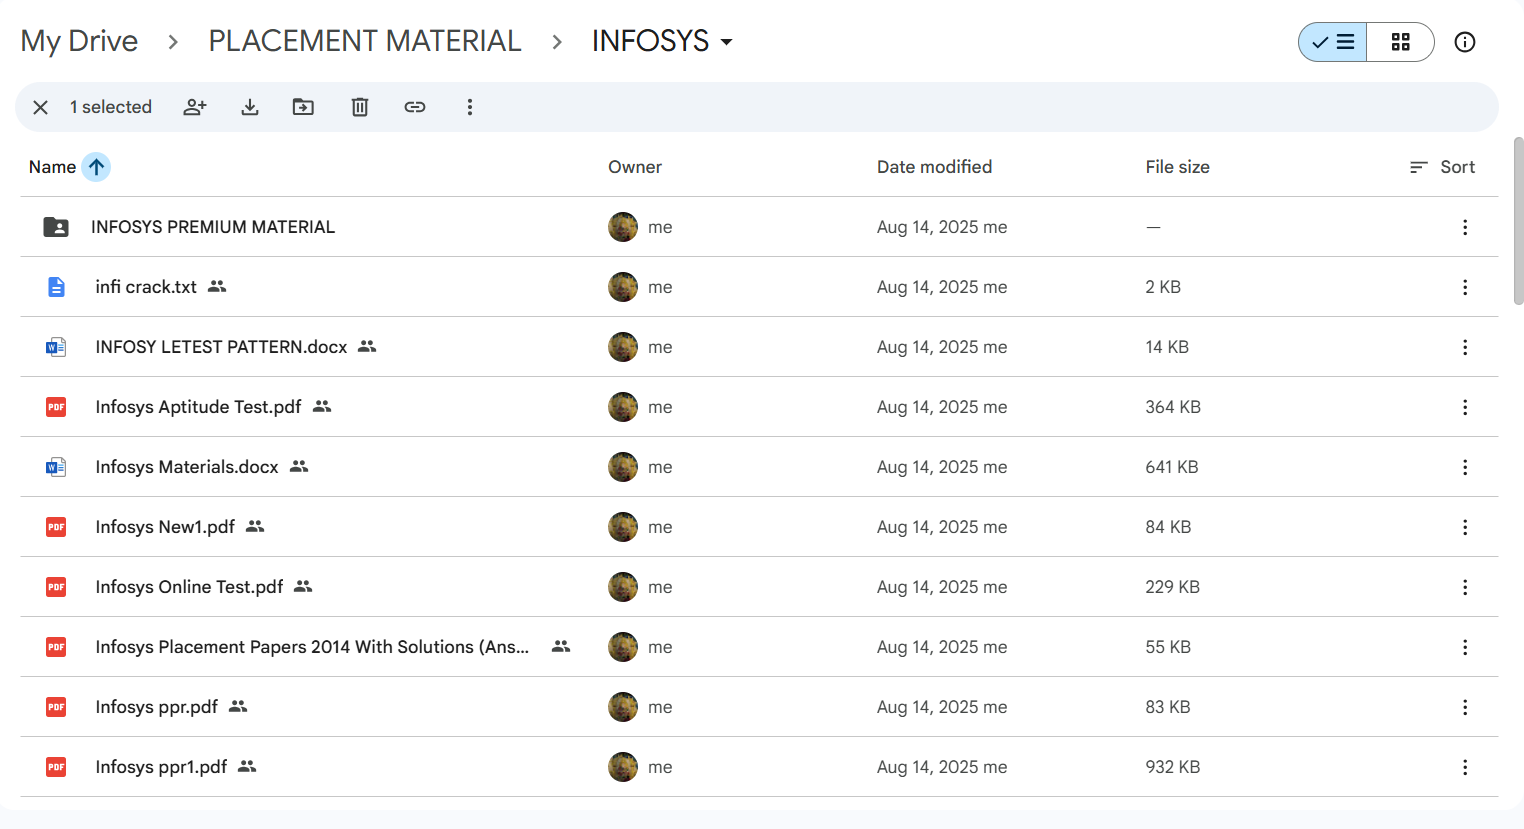Click the Copy link icon
1524x829 pixels.
pyautogui.click(x=415, y=107)
